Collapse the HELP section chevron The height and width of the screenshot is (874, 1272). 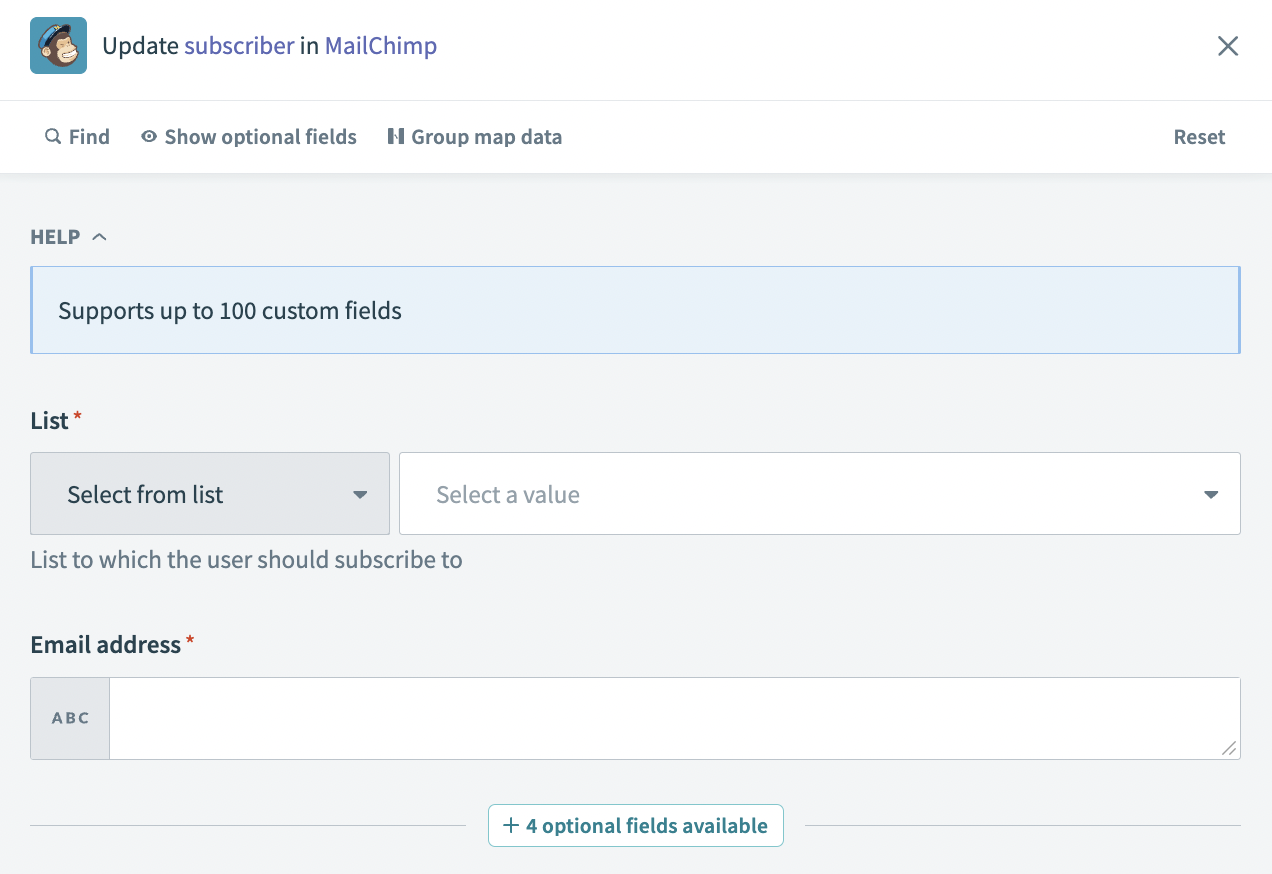click(x=99, y=237)
